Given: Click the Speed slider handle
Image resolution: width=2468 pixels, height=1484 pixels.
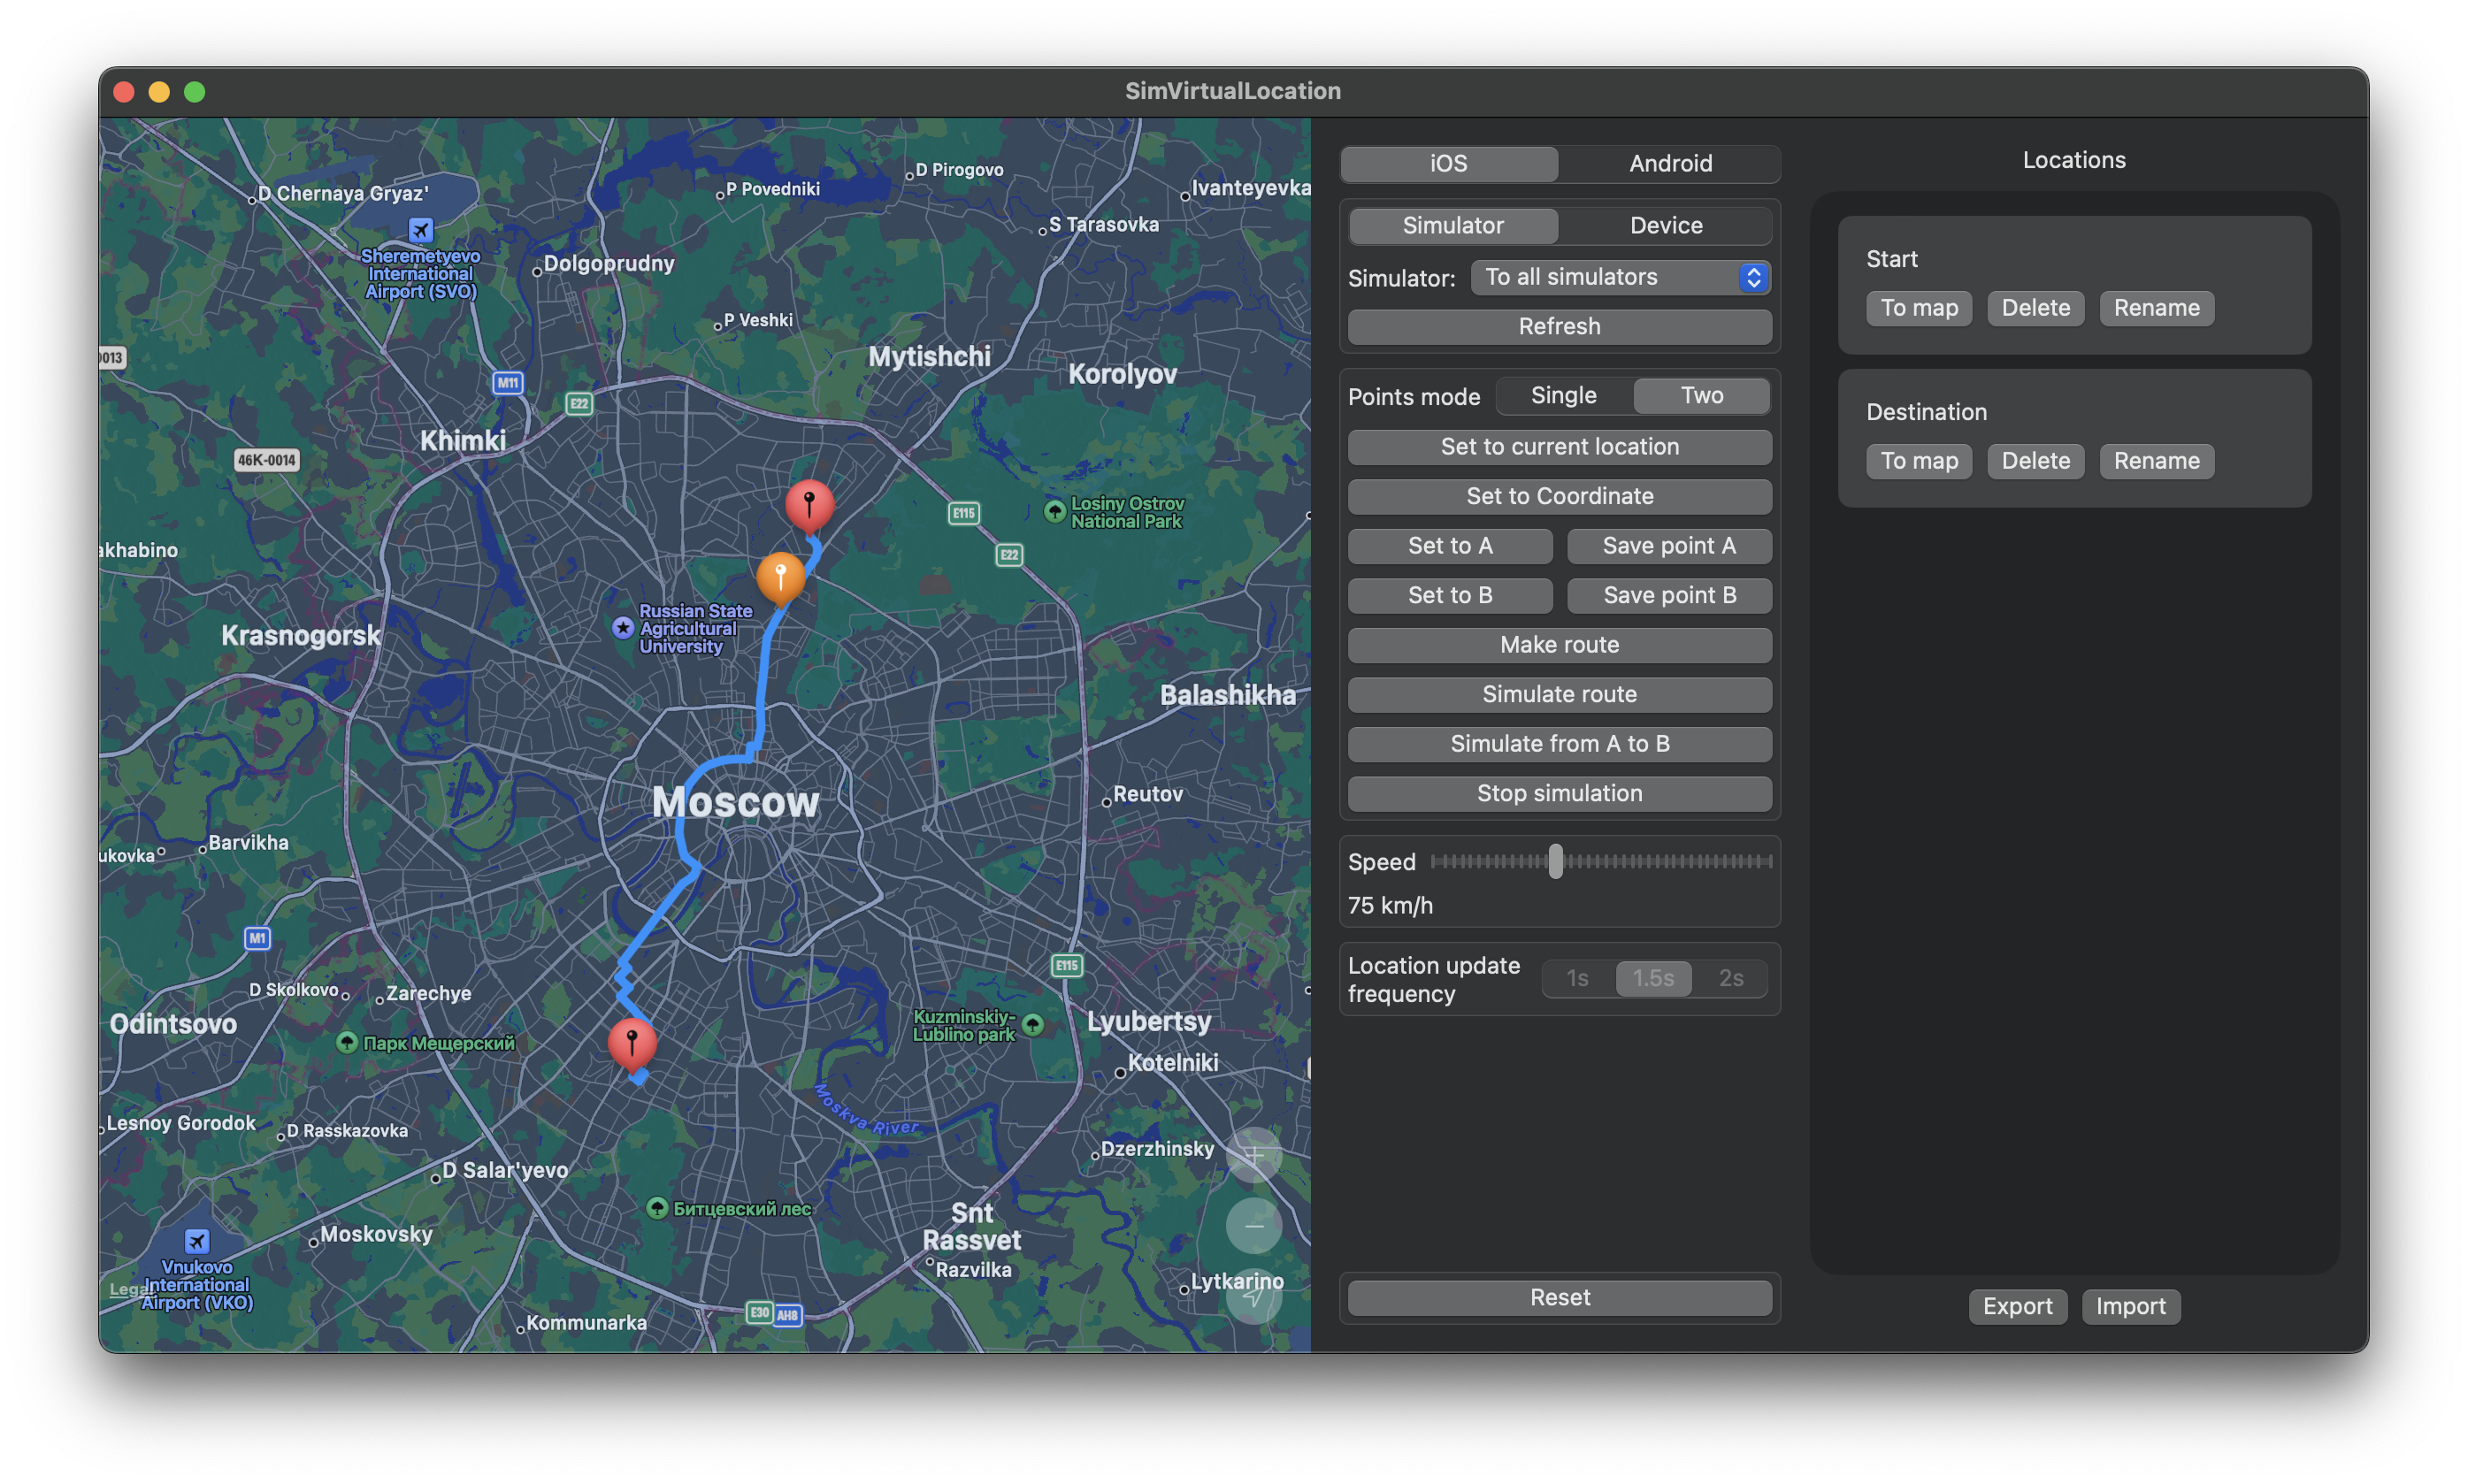Looking at the screenshot, I should [x=1555, y=861].
